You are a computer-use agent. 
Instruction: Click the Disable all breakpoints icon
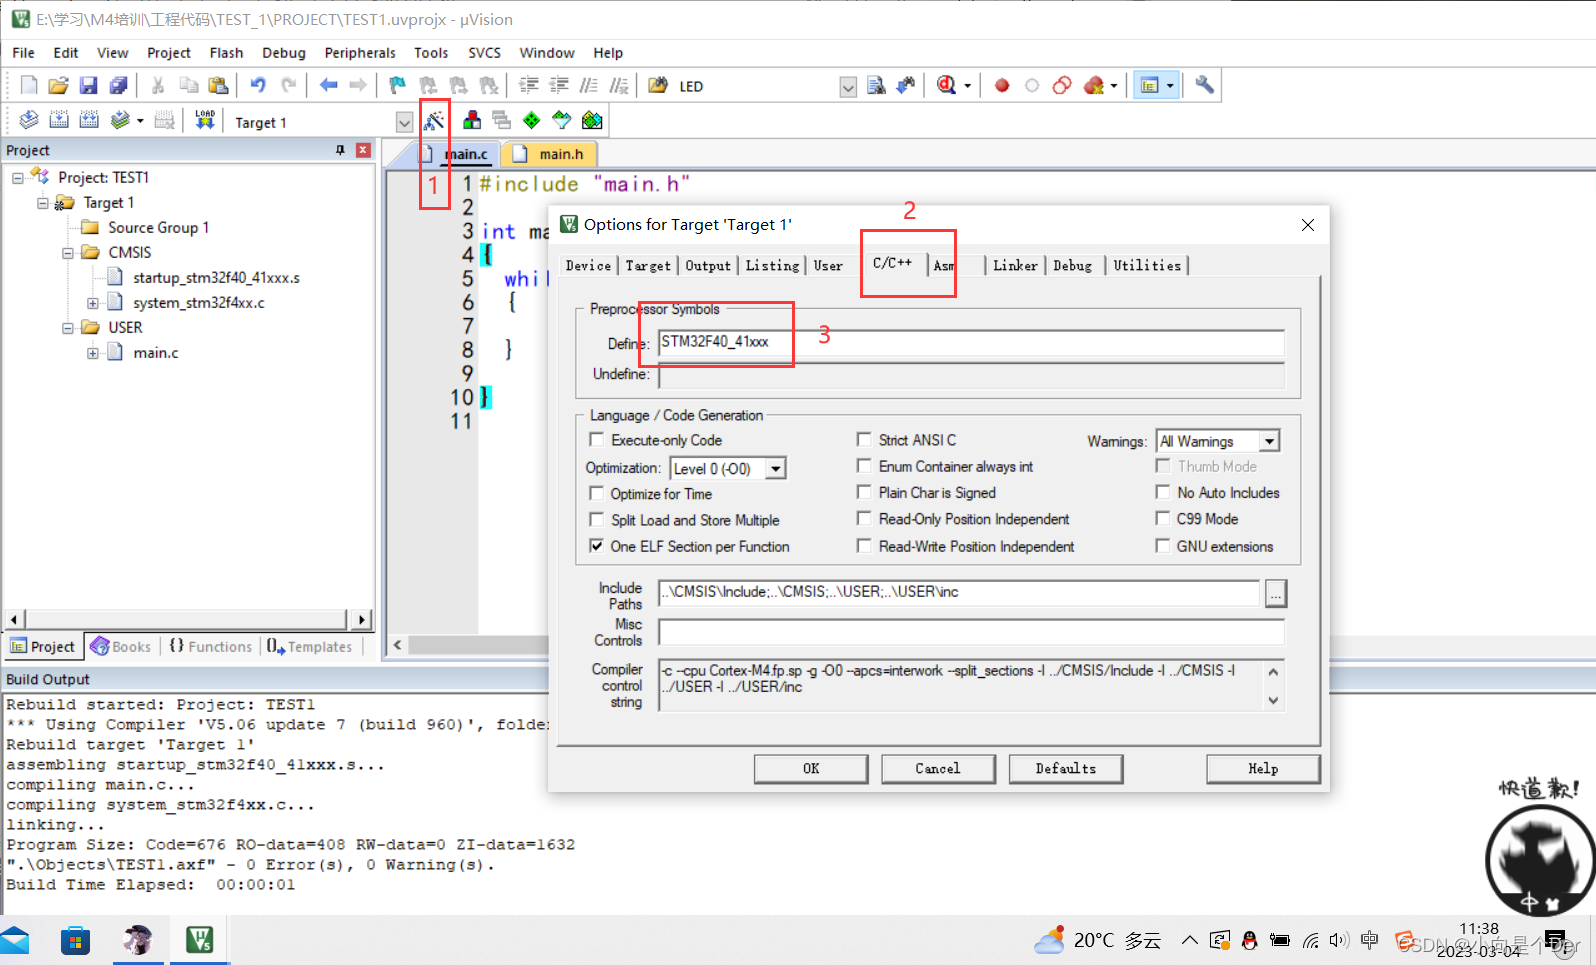pyautogui.click(x=1062, y=85)
